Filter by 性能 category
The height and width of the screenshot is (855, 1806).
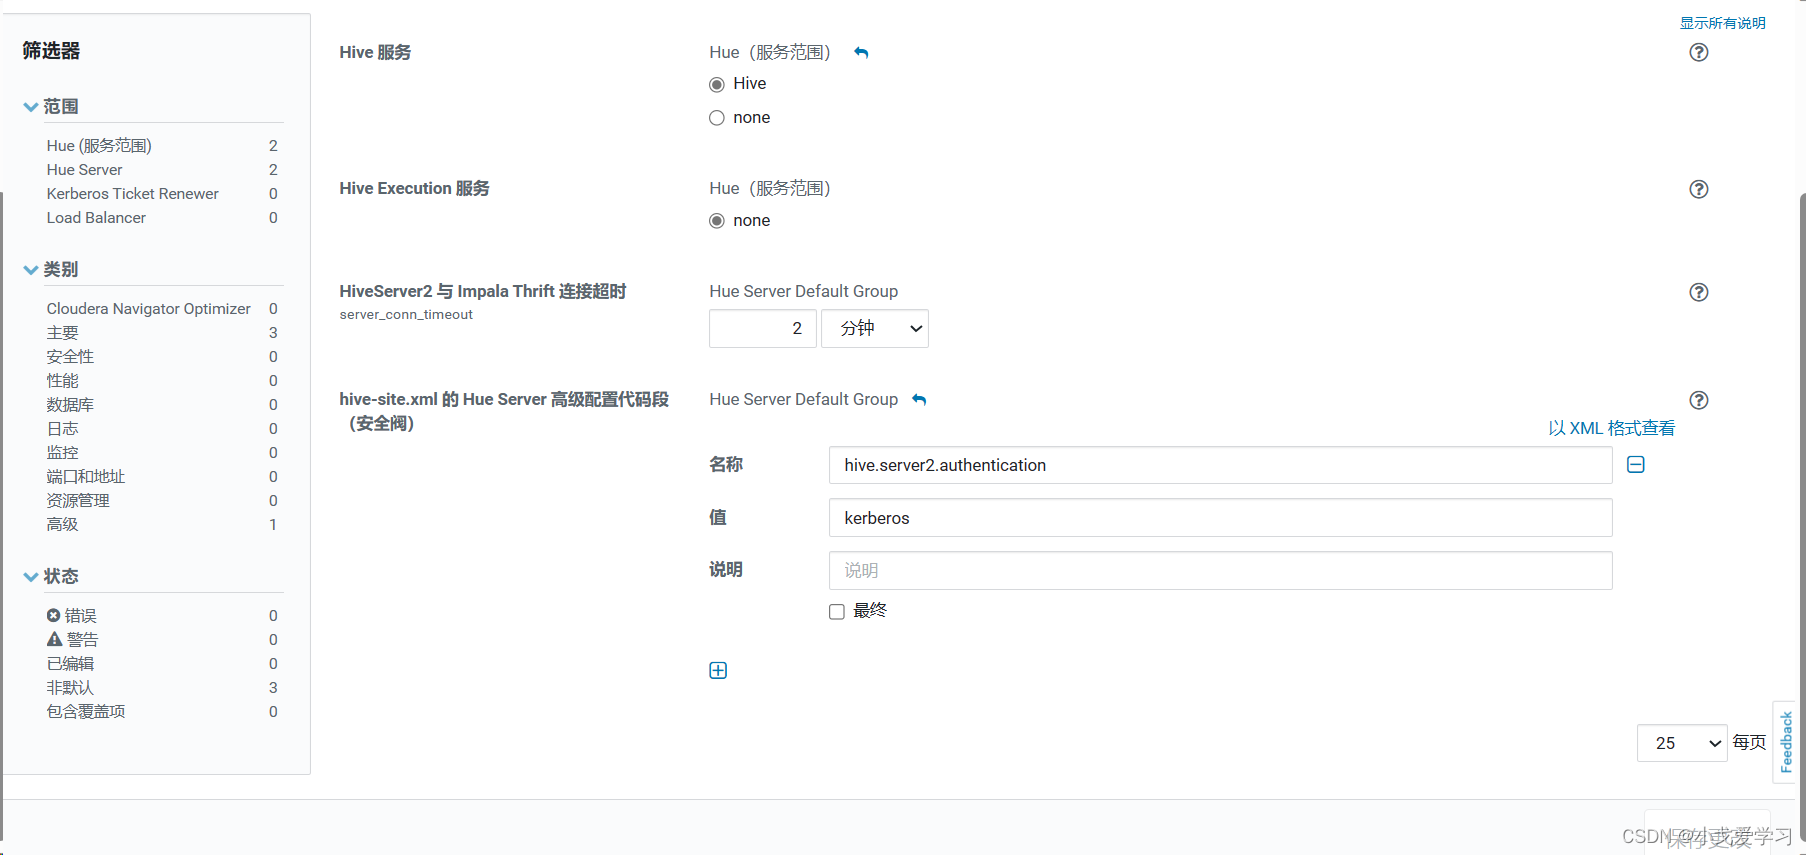tap(62, 381)
